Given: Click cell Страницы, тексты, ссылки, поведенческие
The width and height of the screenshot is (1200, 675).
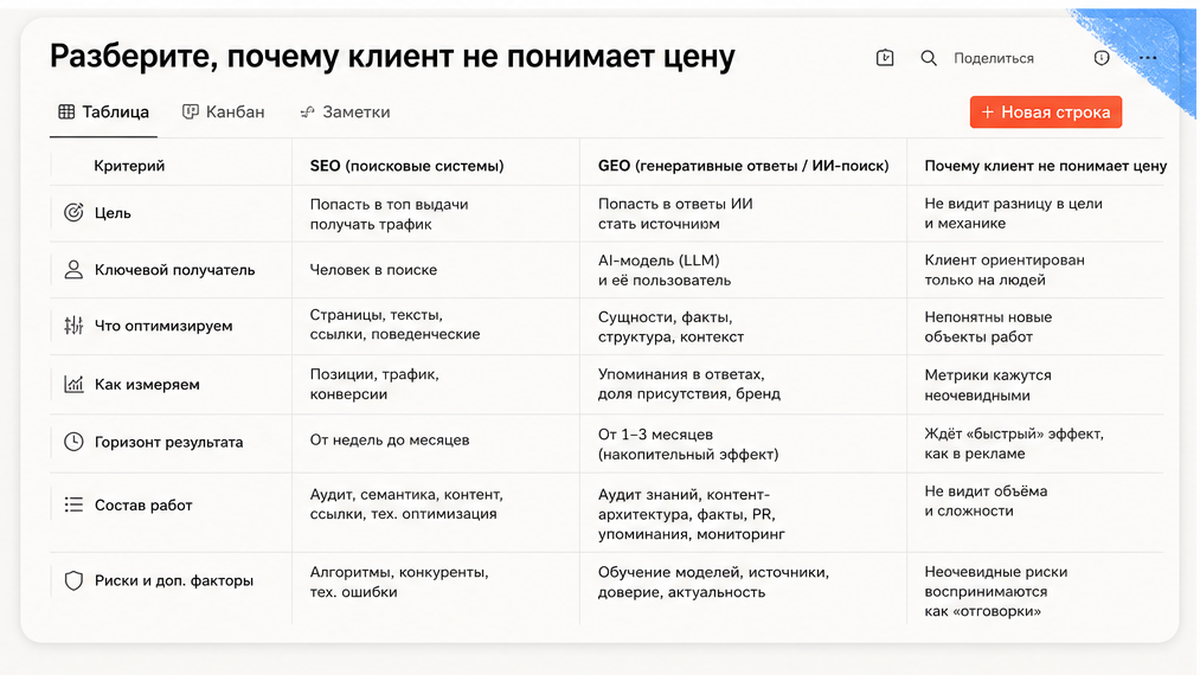Looking at the screenshot, I should [x=395, y=325].
